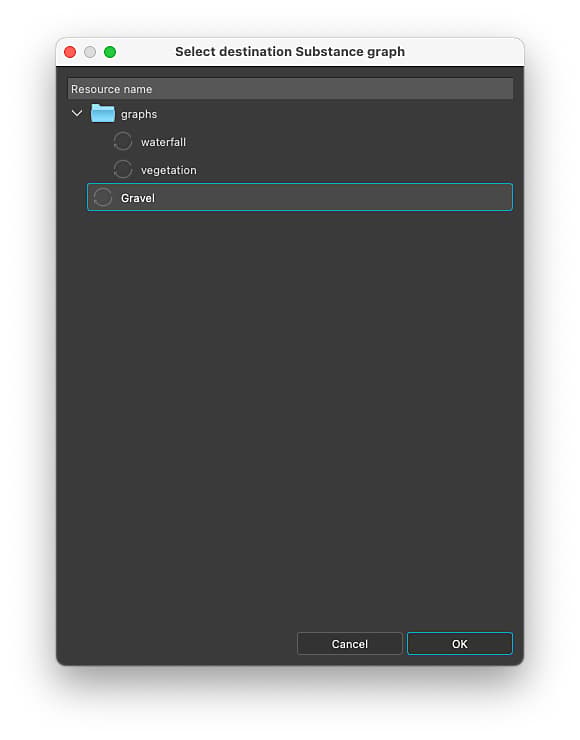Image resolution: width=580 pixels, height=740 pixels.
Task: Click blank space right of vegetation entry
Action: (354, 170)
